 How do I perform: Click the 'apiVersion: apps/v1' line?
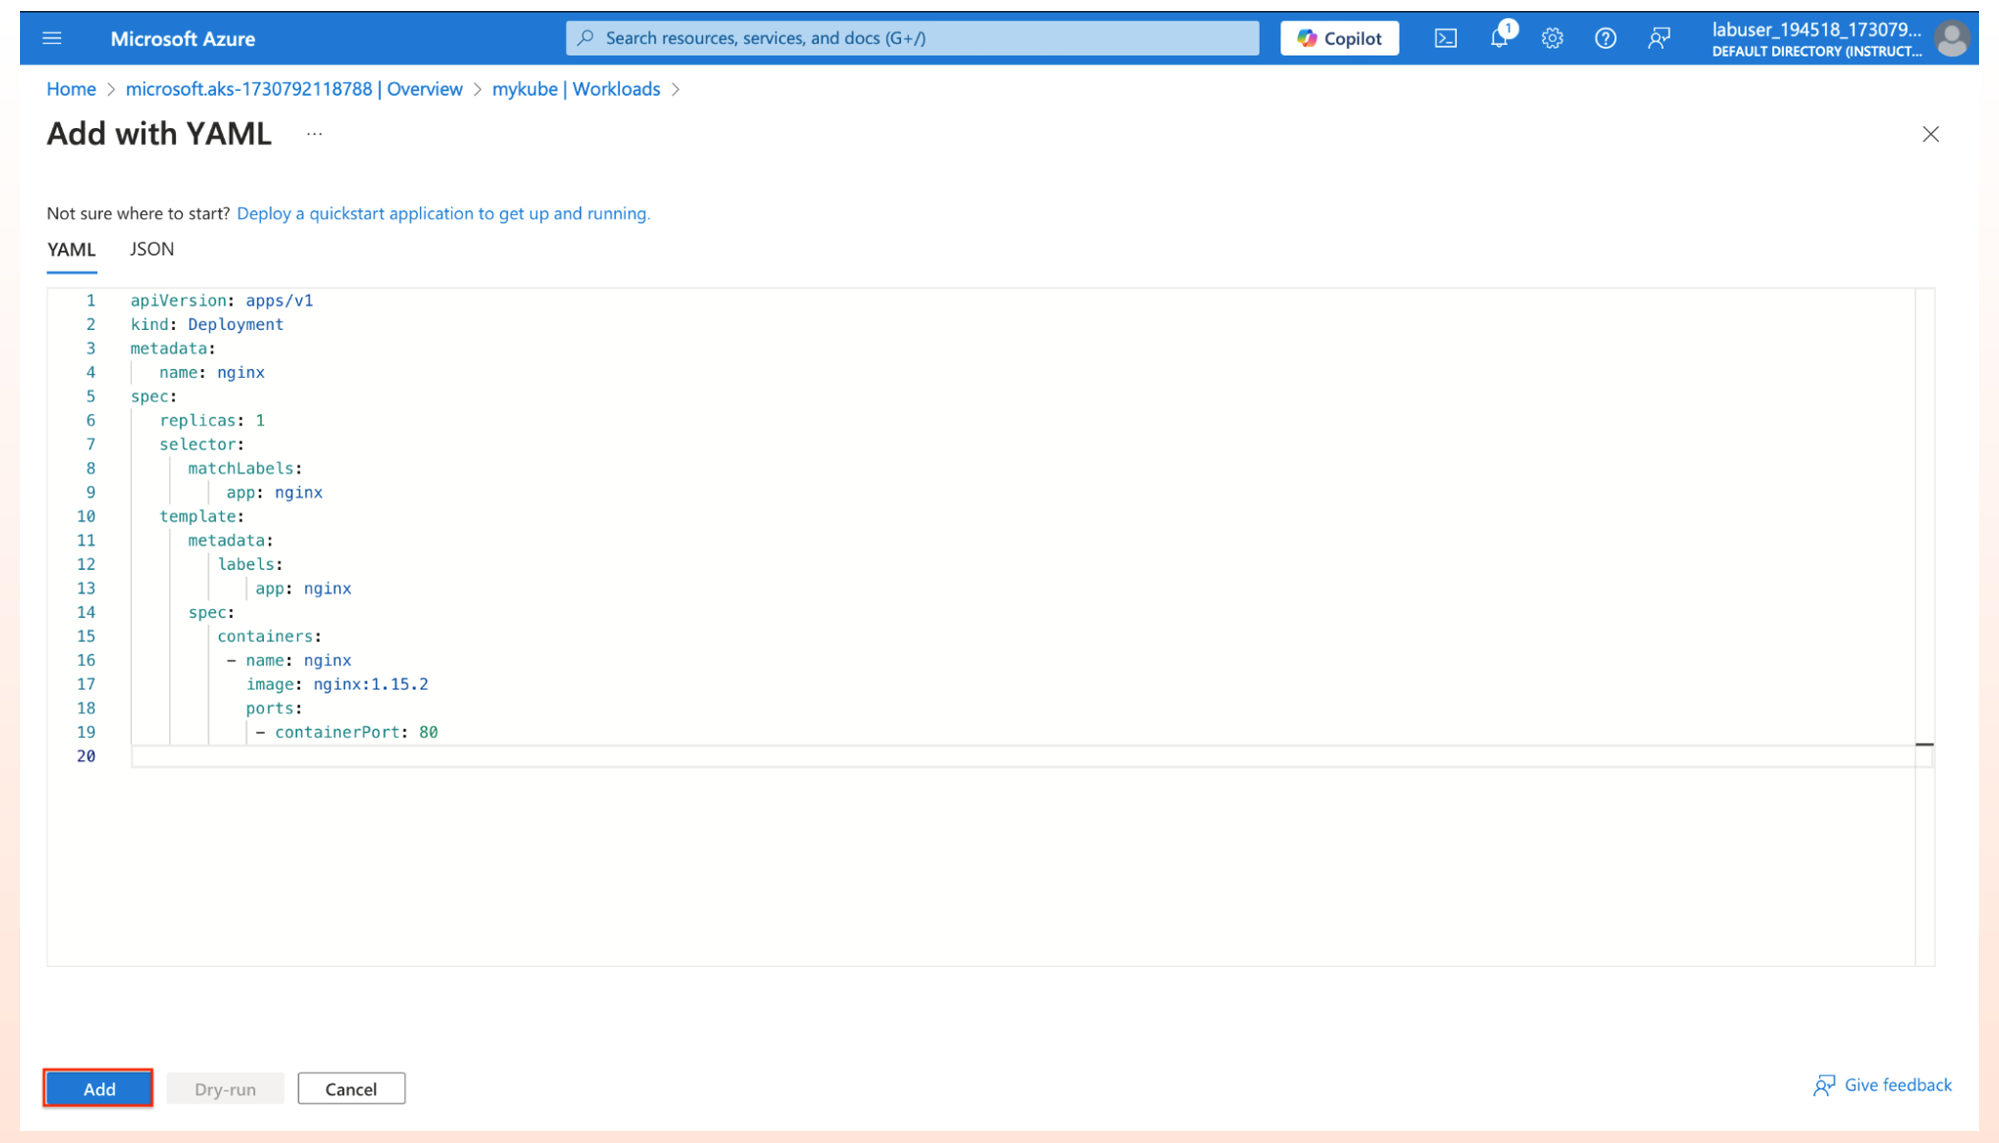[221, 300]
